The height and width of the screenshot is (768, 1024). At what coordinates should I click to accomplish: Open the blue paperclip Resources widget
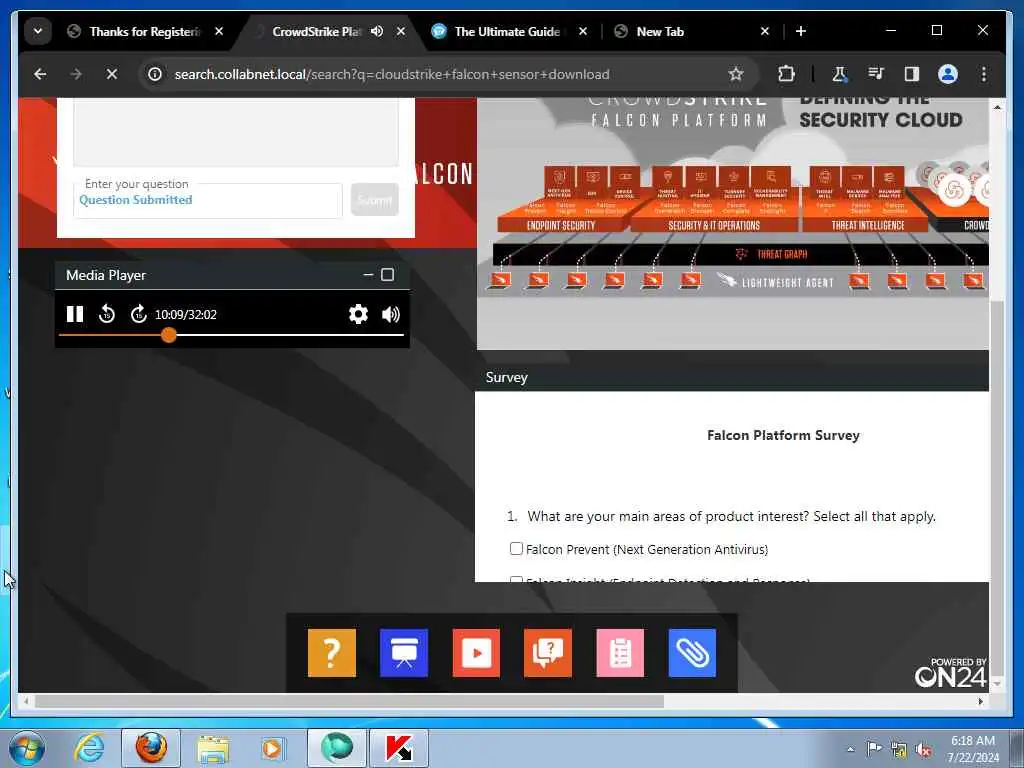(x=692, y=652)
